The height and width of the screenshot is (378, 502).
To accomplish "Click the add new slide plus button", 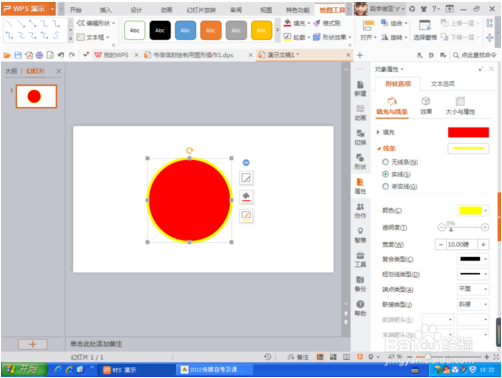I will 33,344.
